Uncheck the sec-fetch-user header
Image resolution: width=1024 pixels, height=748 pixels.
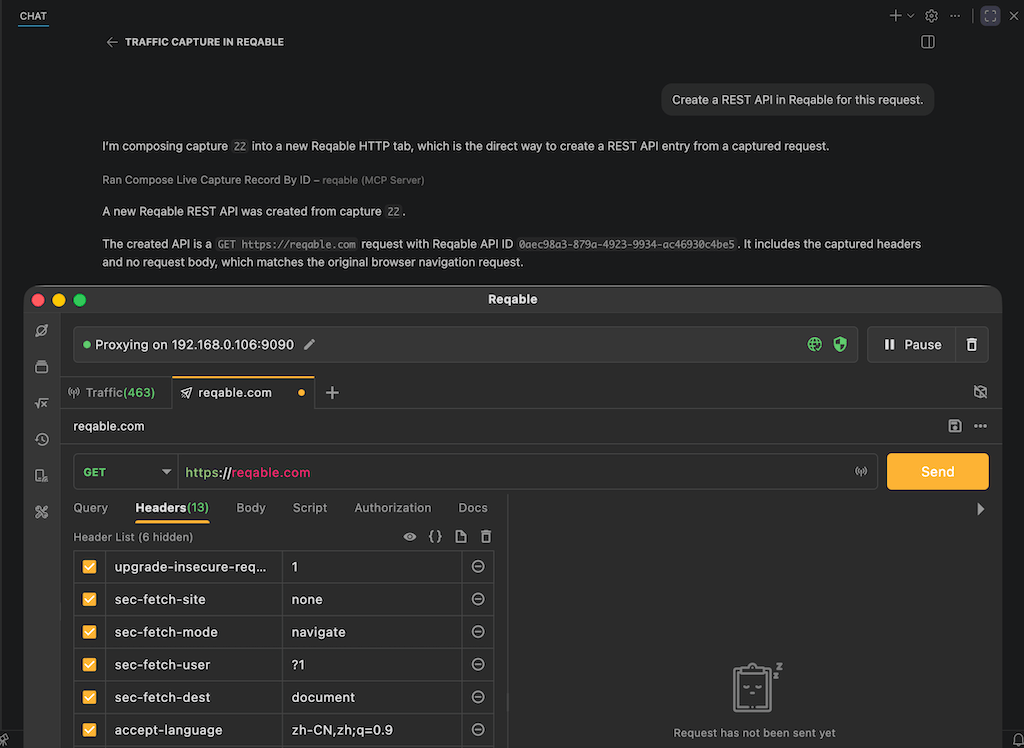tap(89, 664)
